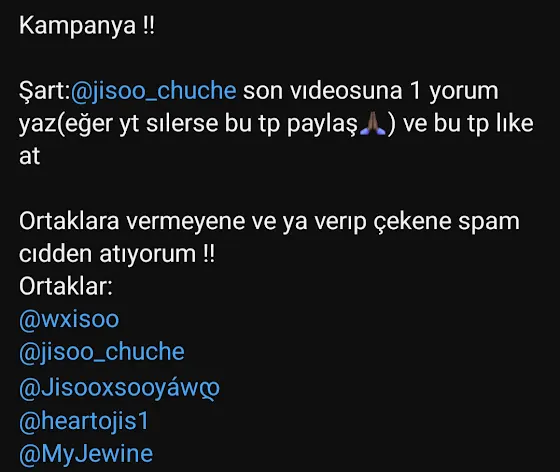
Task: Open @jisoo_chuche in the Ortaklar list
Action: (x=102, y=352)
